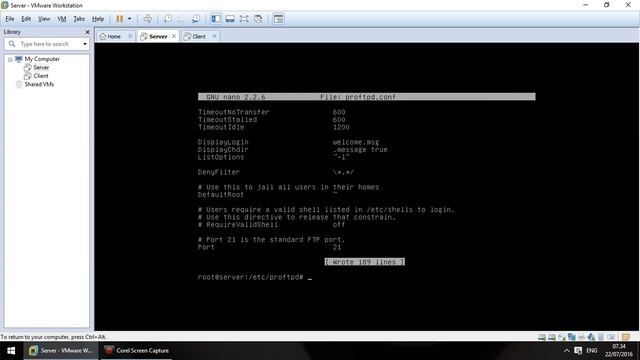Click the root@server shell prompt
The image size is (640, 360).
coord(250,277)
